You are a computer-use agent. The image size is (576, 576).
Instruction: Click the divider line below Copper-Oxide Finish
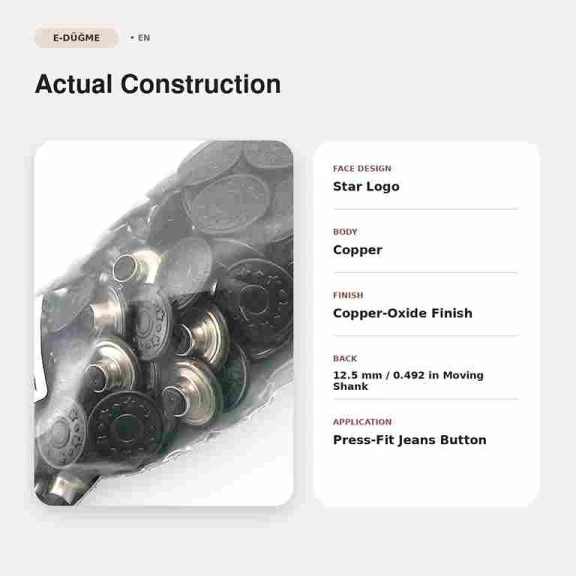click(426, 335)
